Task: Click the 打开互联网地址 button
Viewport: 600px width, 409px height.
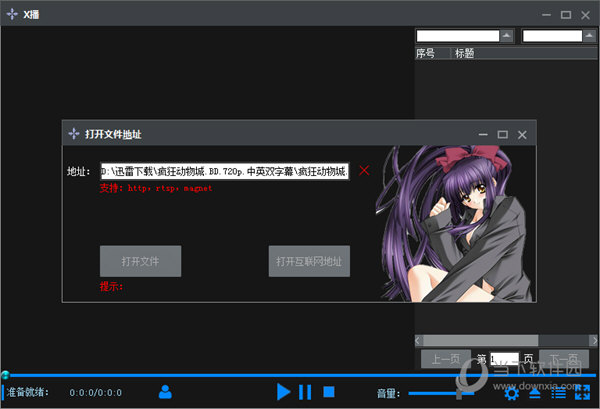Action: pyautogui.click(x=309, y=261)
